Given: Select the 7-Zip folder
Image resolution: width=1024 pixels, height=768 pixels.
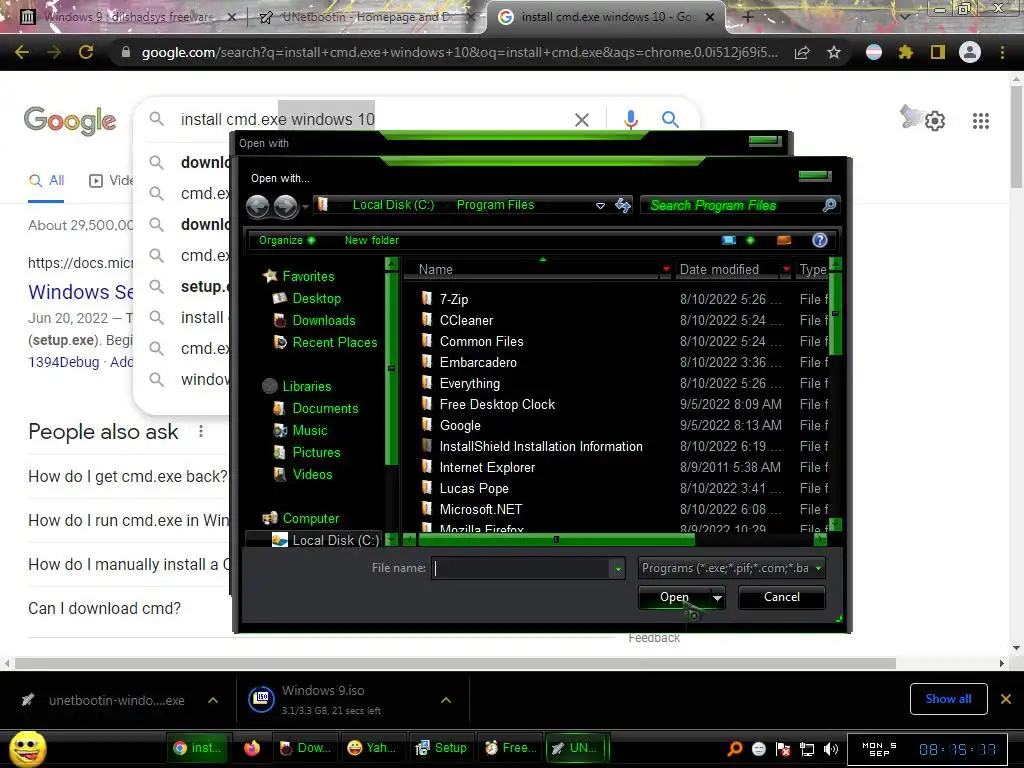Looking at the screenshot, I should coord(453,300).
